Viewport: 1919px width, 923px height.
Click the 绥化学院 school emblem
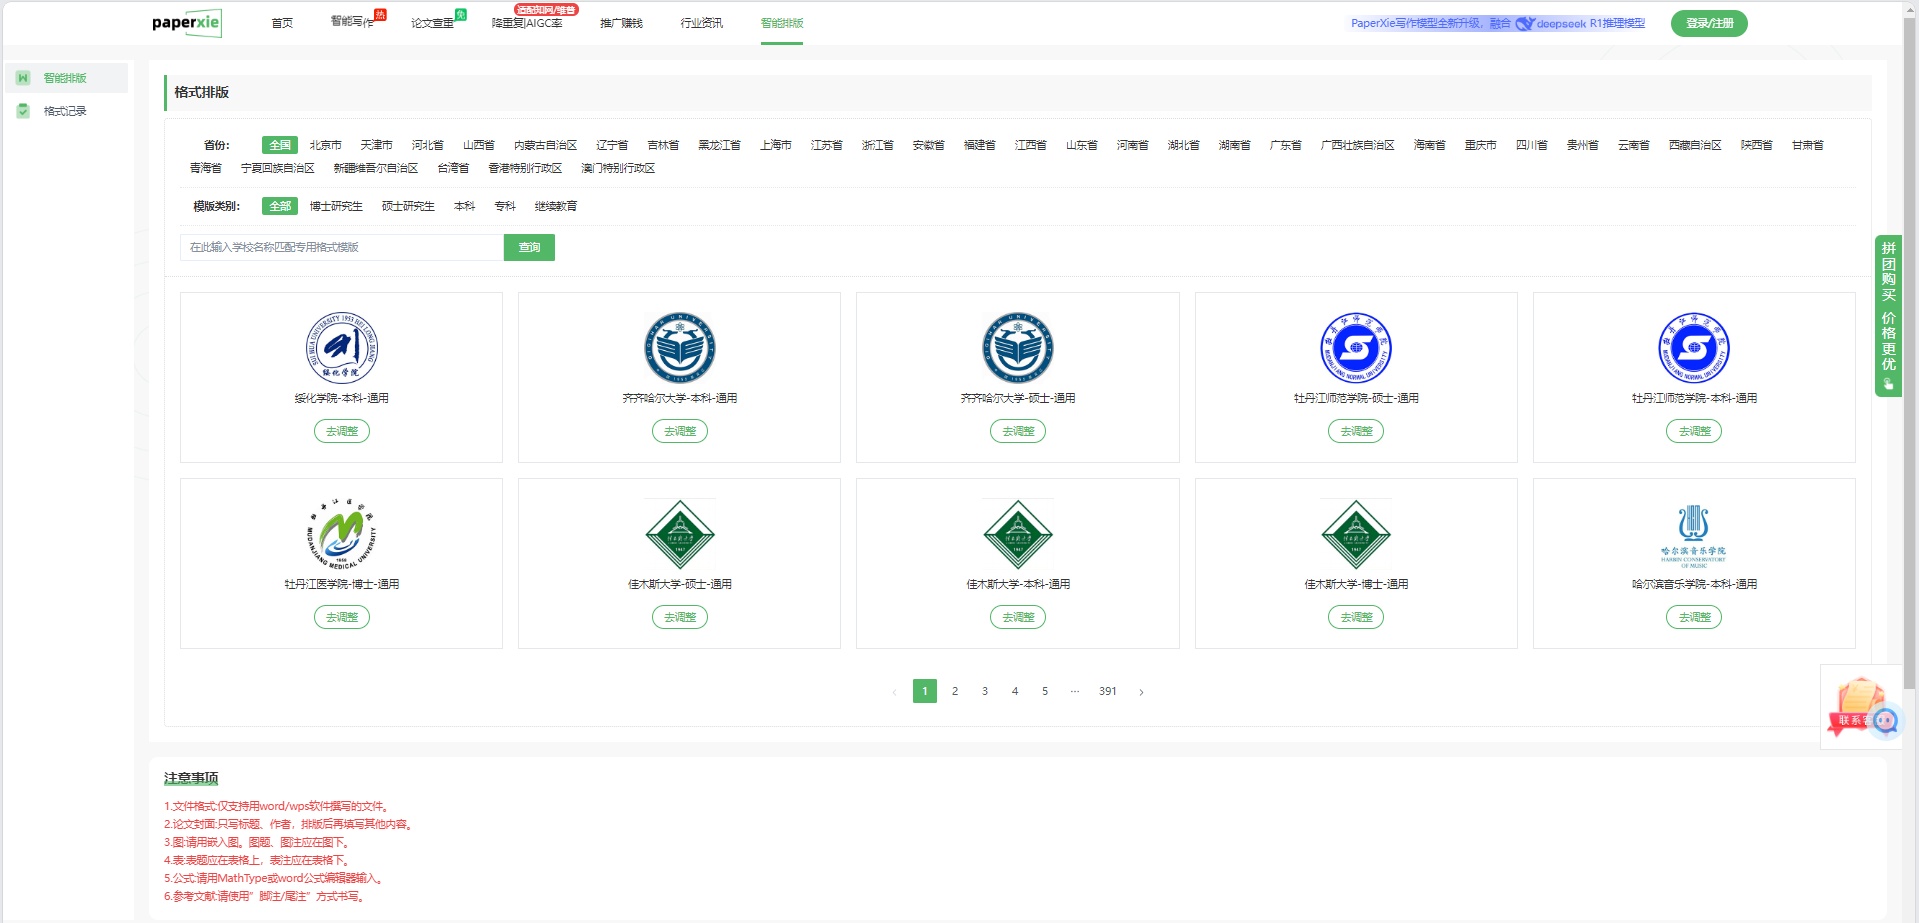[342, 348]
